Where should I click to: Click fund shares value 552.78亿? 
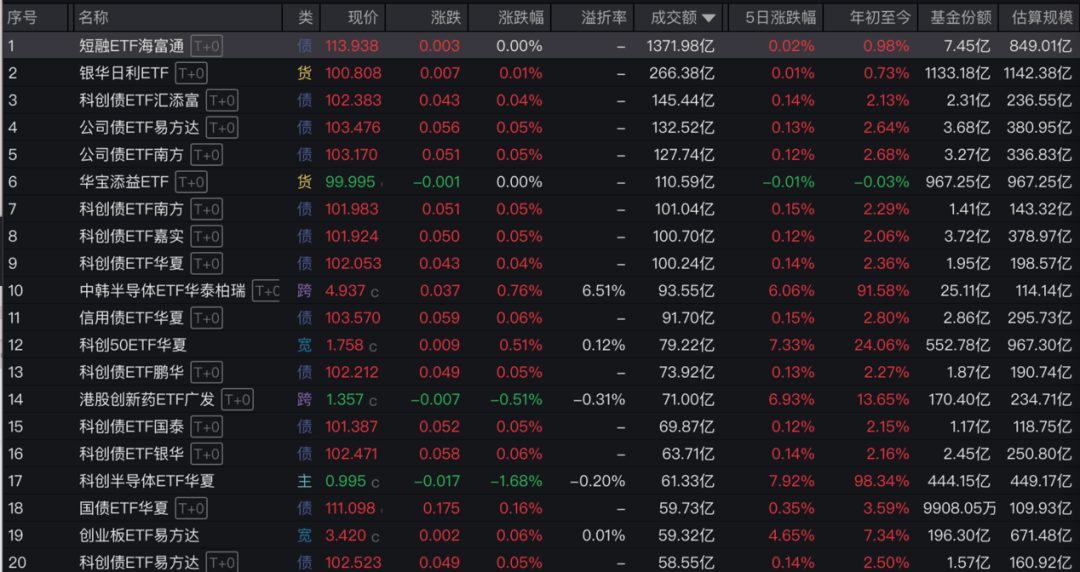(x=960, y=345)
